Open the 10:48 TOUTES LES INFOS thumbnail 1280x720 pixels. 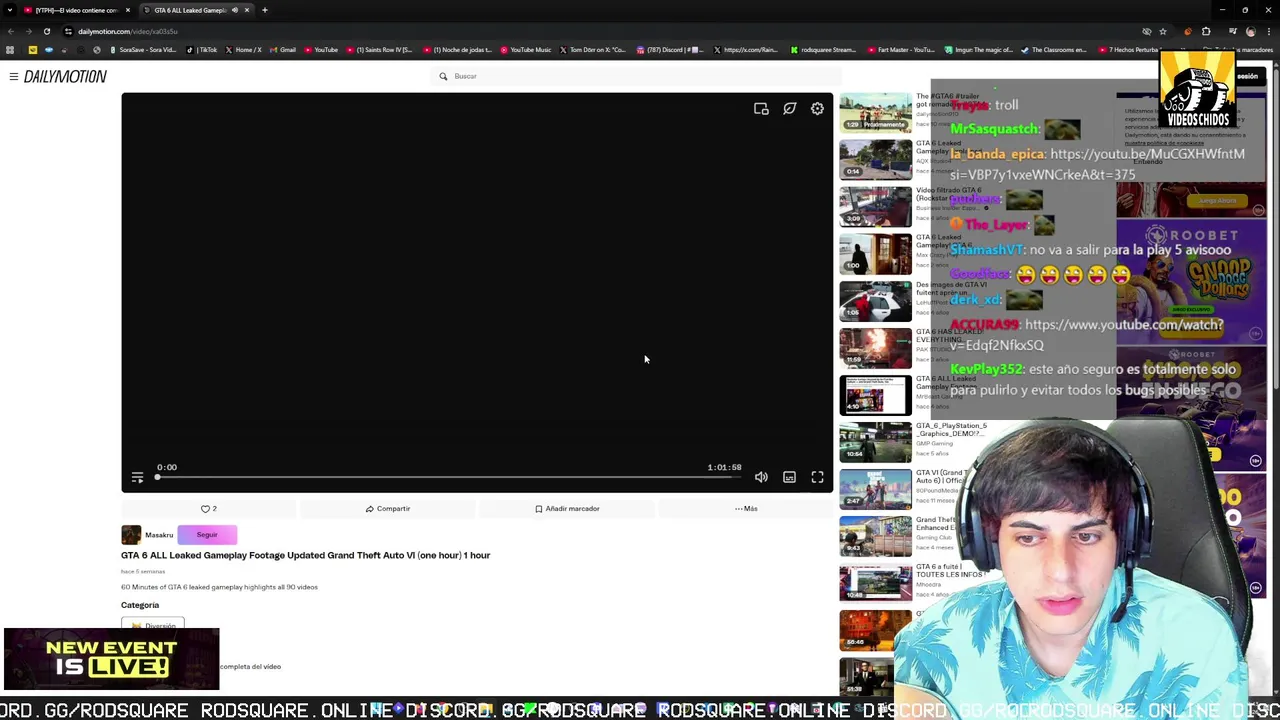pos(876,582)
